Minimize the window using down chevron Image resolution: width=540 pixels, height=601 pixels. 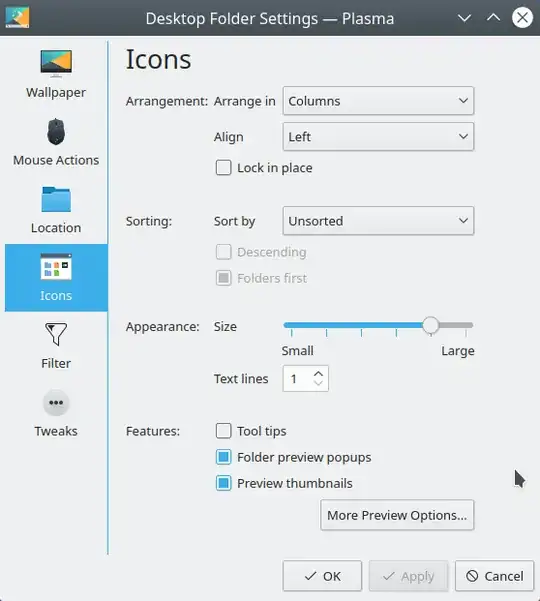pos(464,18)
